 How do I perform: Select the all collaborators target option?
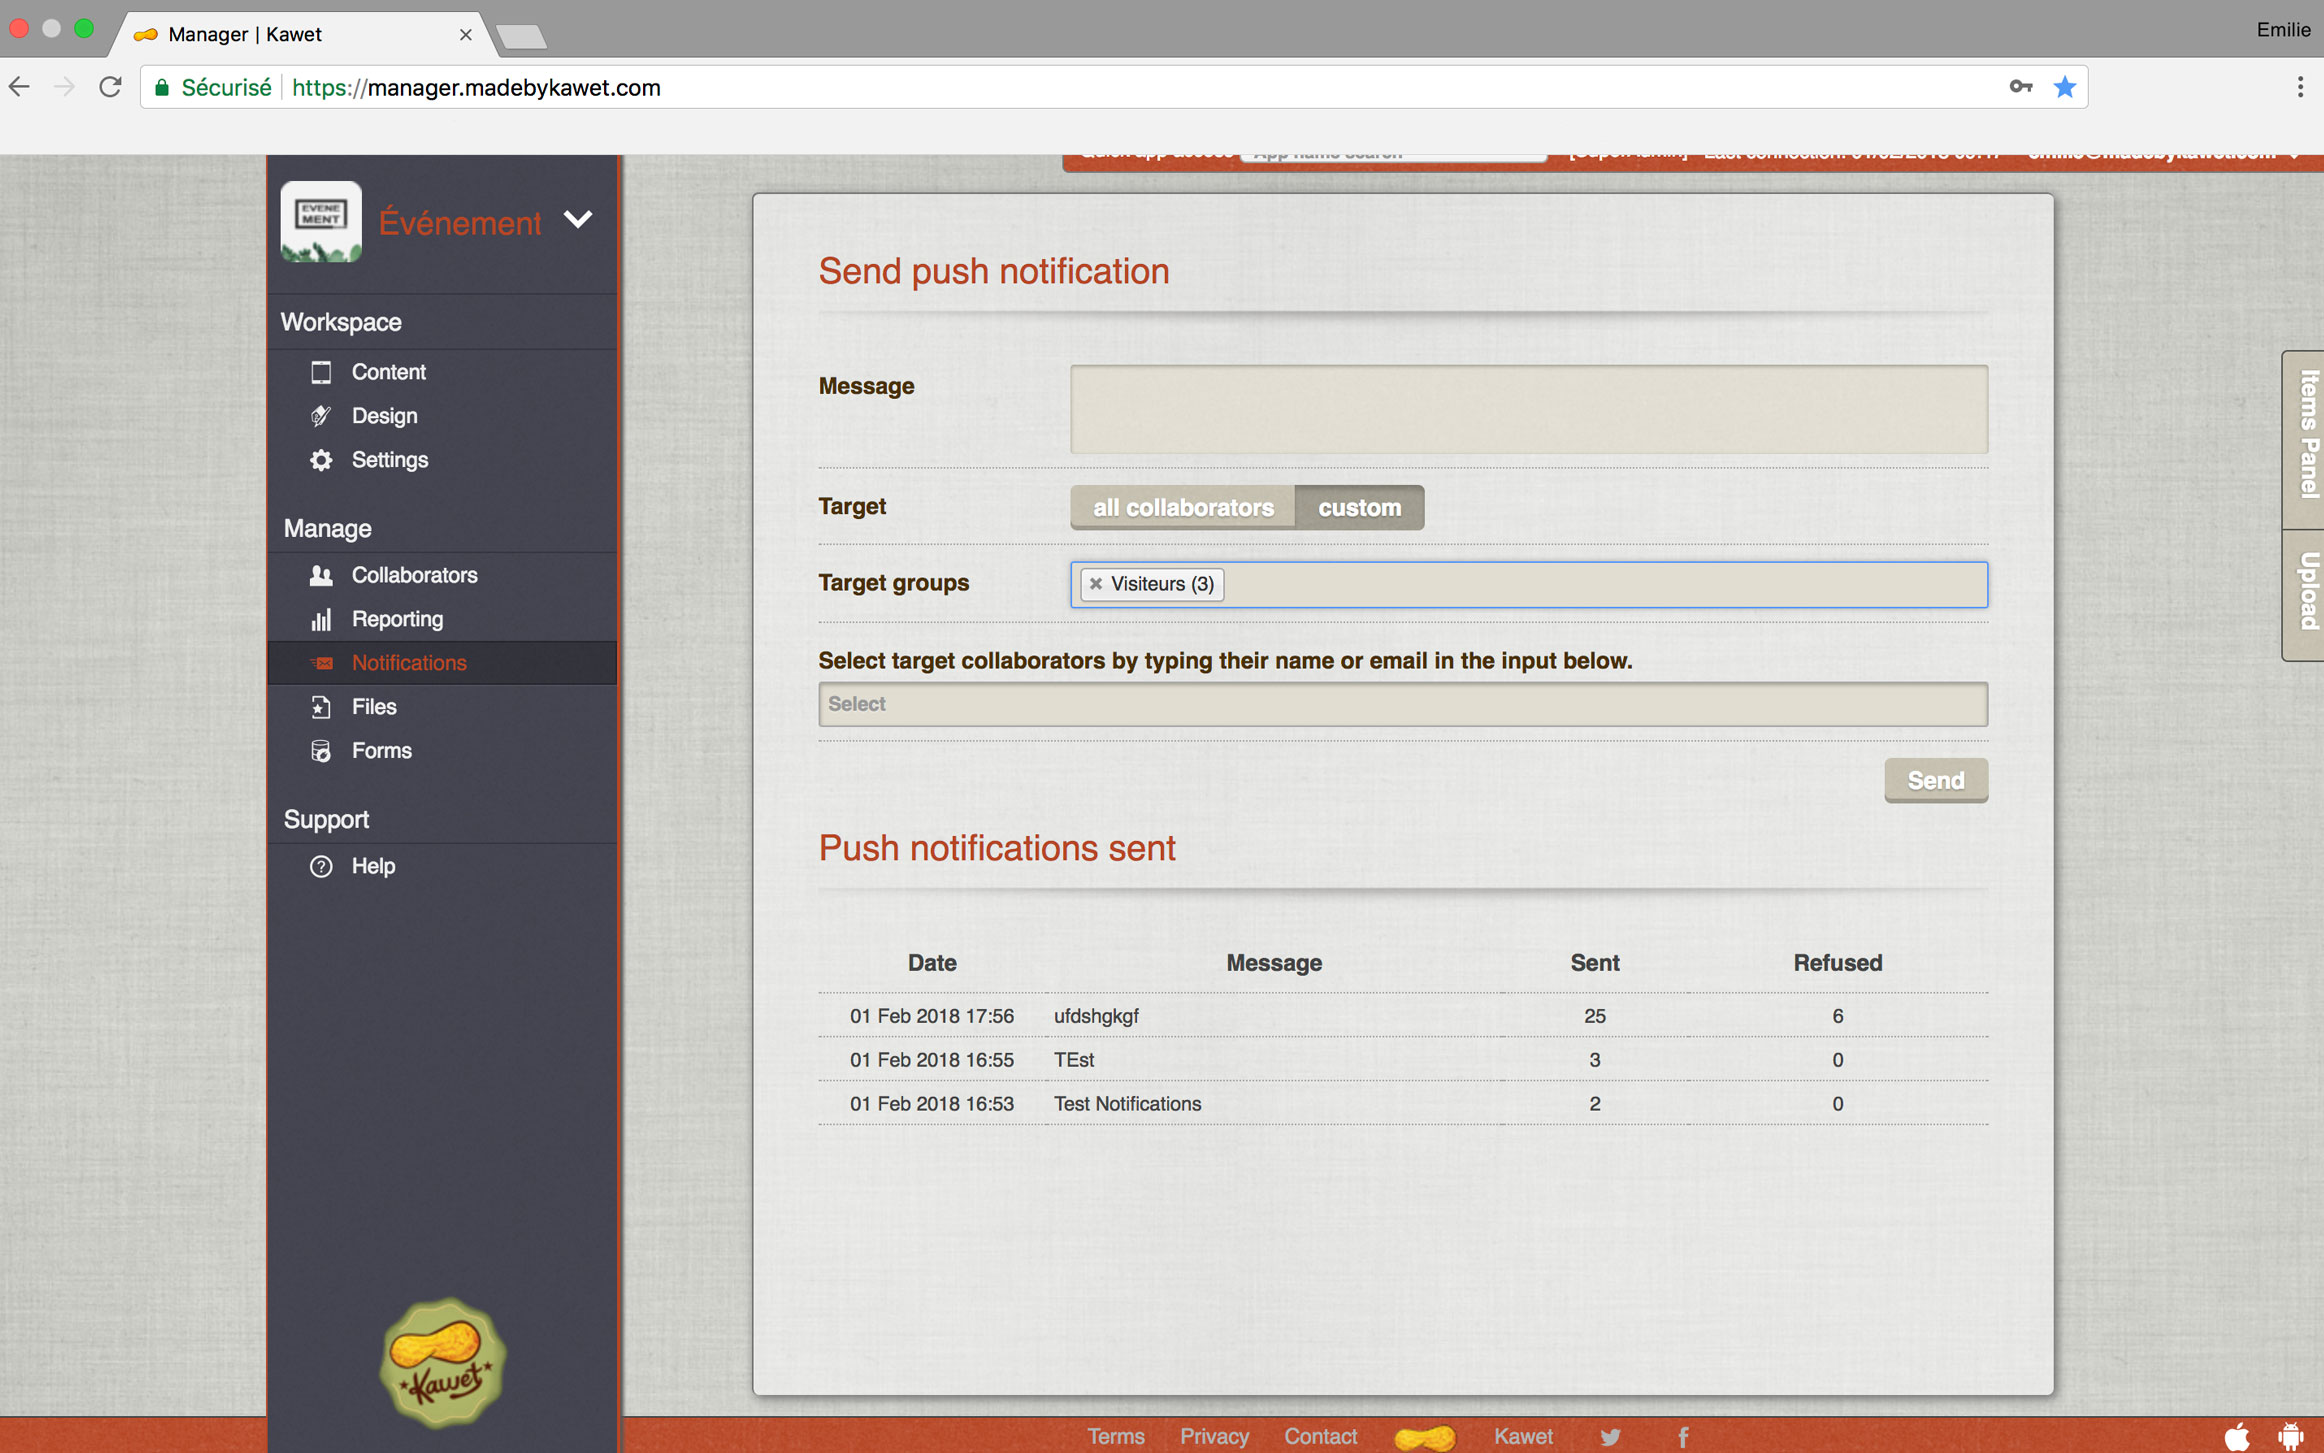1182,508
